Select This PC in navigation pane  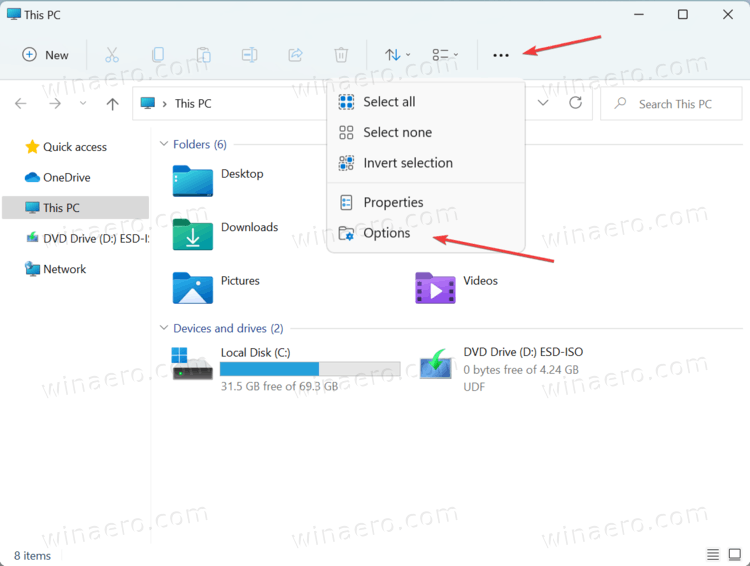[x=75, y=208]
